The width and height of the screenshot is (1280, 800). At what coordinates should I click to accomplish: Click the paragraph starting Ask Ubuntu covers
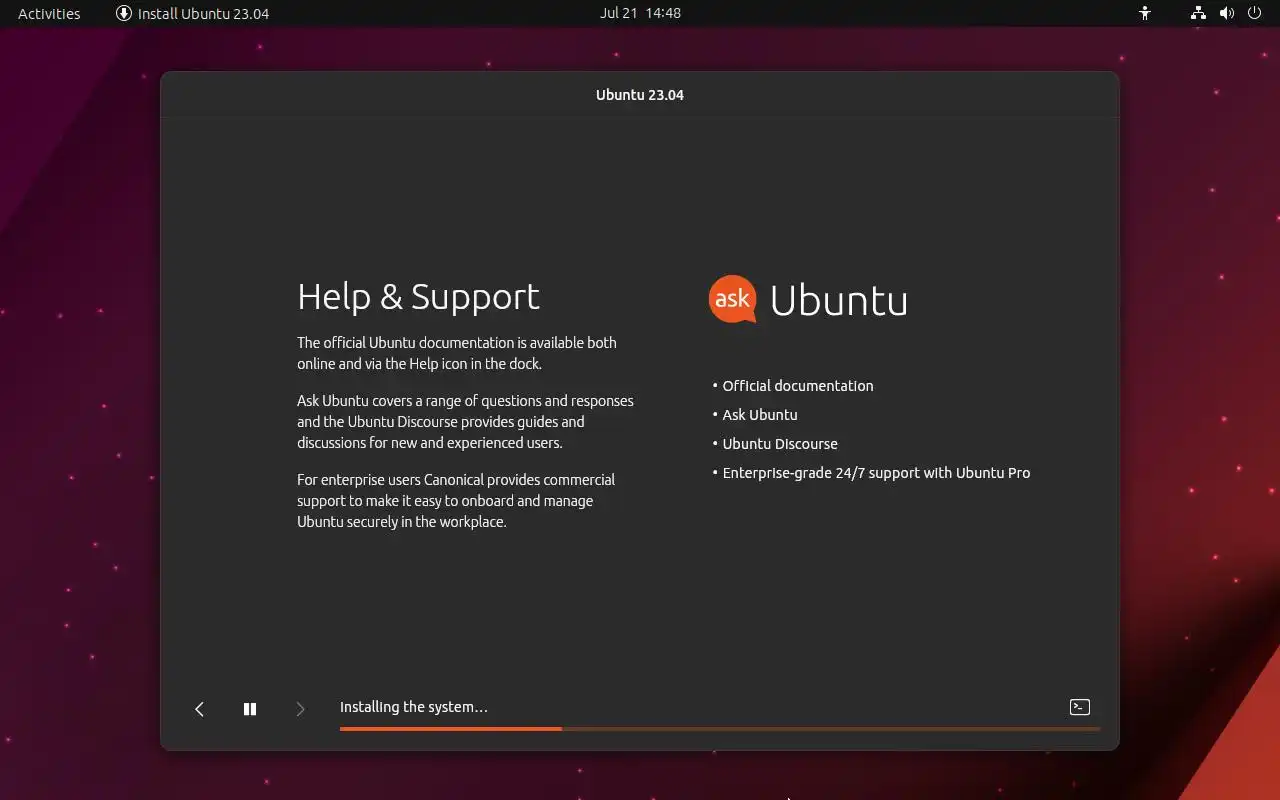click(465, 422)
